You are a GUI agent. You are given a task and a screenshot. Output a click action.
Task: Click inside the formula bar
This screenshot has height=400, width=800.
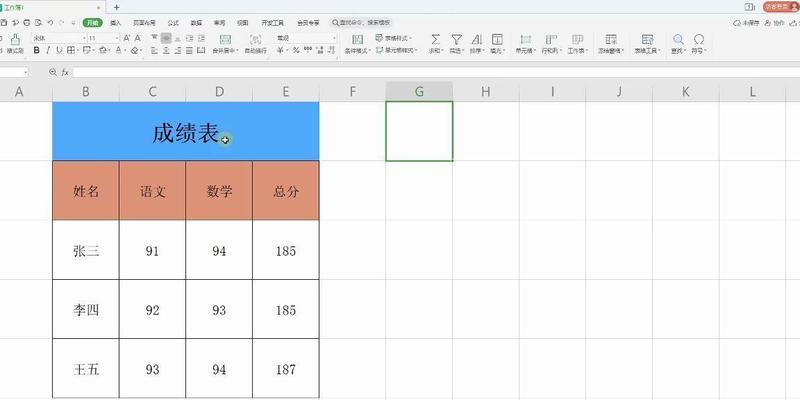pos(434,72)
